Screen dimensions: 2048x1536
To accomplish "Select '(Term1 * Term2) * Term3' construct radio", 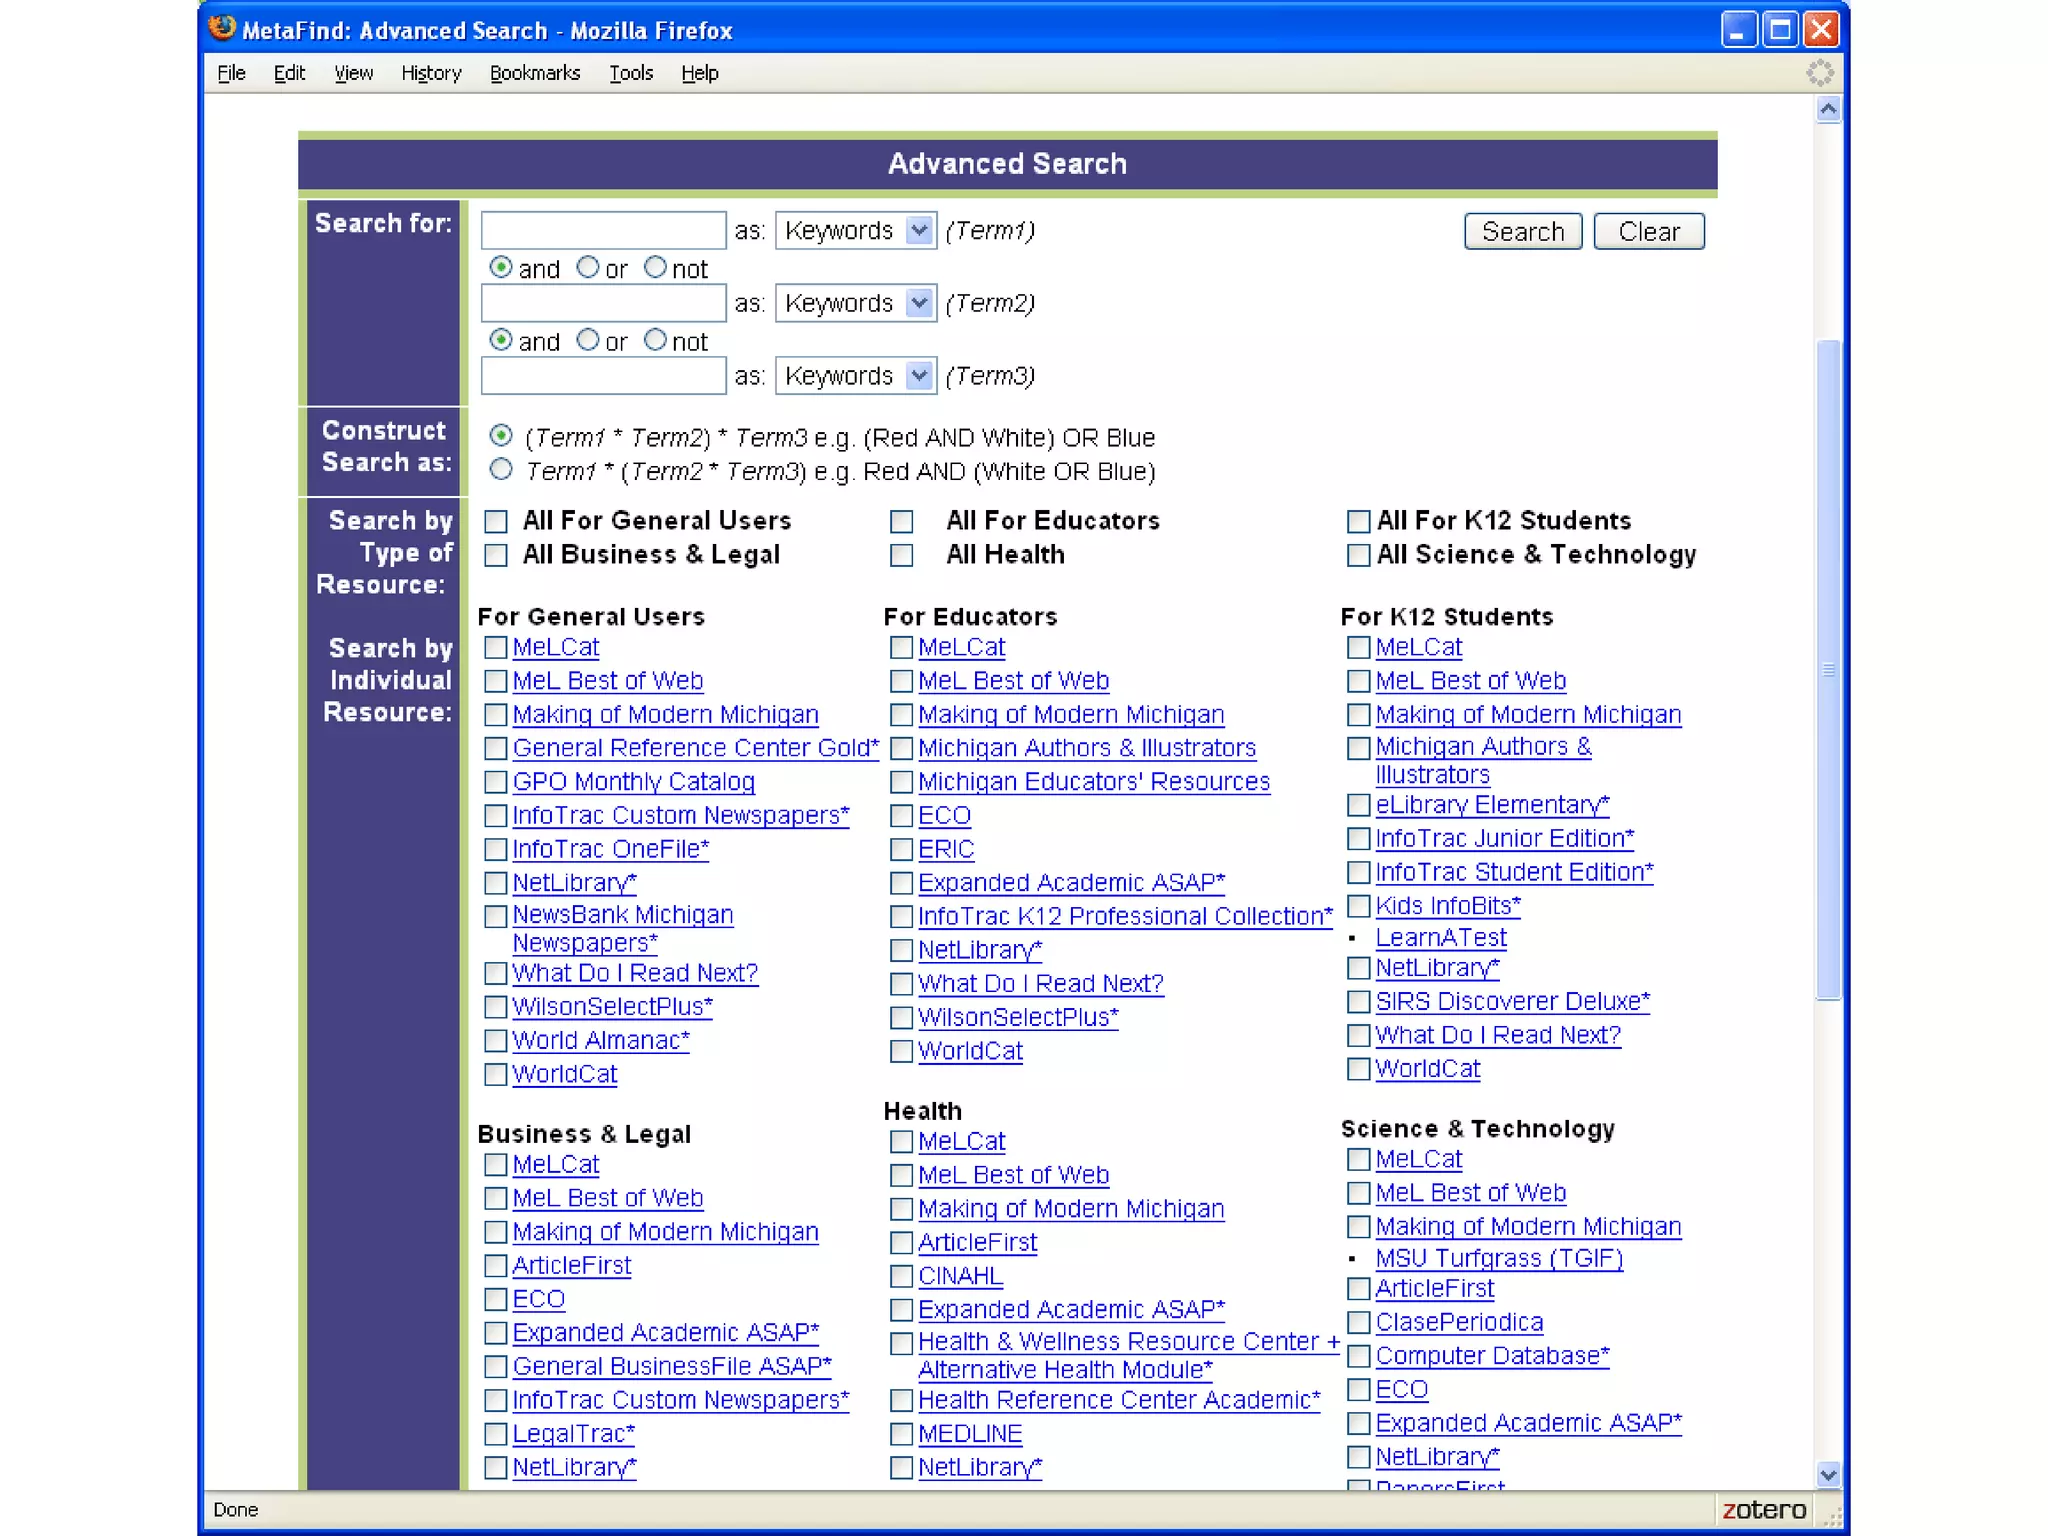I will click(501, 436).
